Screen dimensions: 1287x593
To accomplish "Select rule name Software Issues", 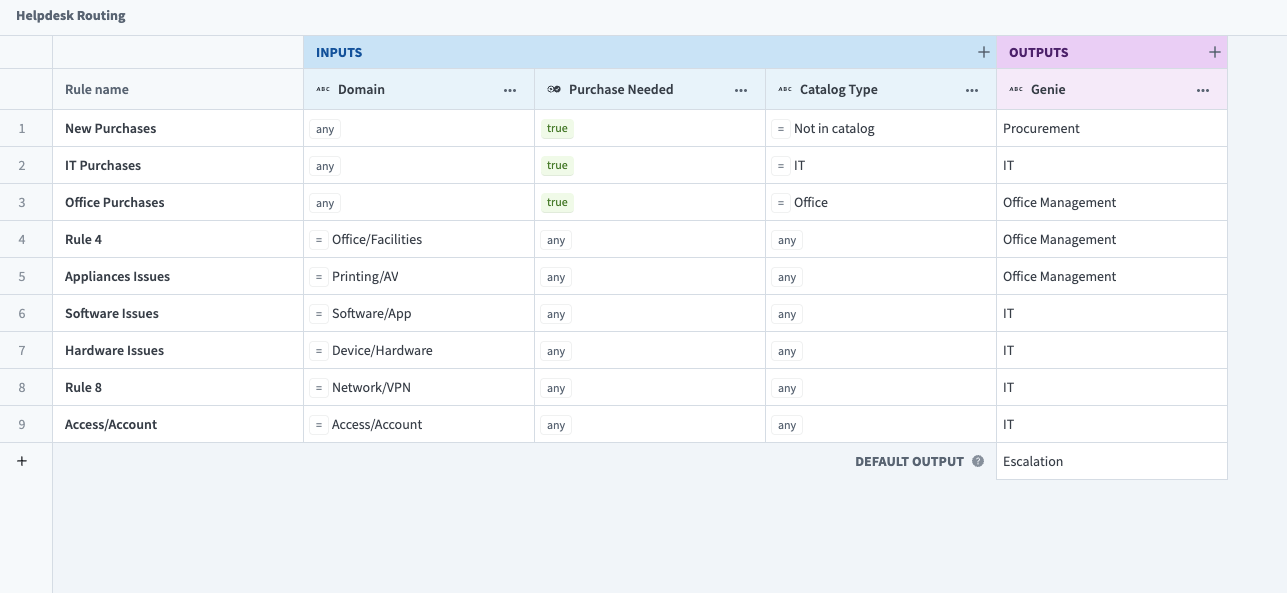I will click(112, 314).
